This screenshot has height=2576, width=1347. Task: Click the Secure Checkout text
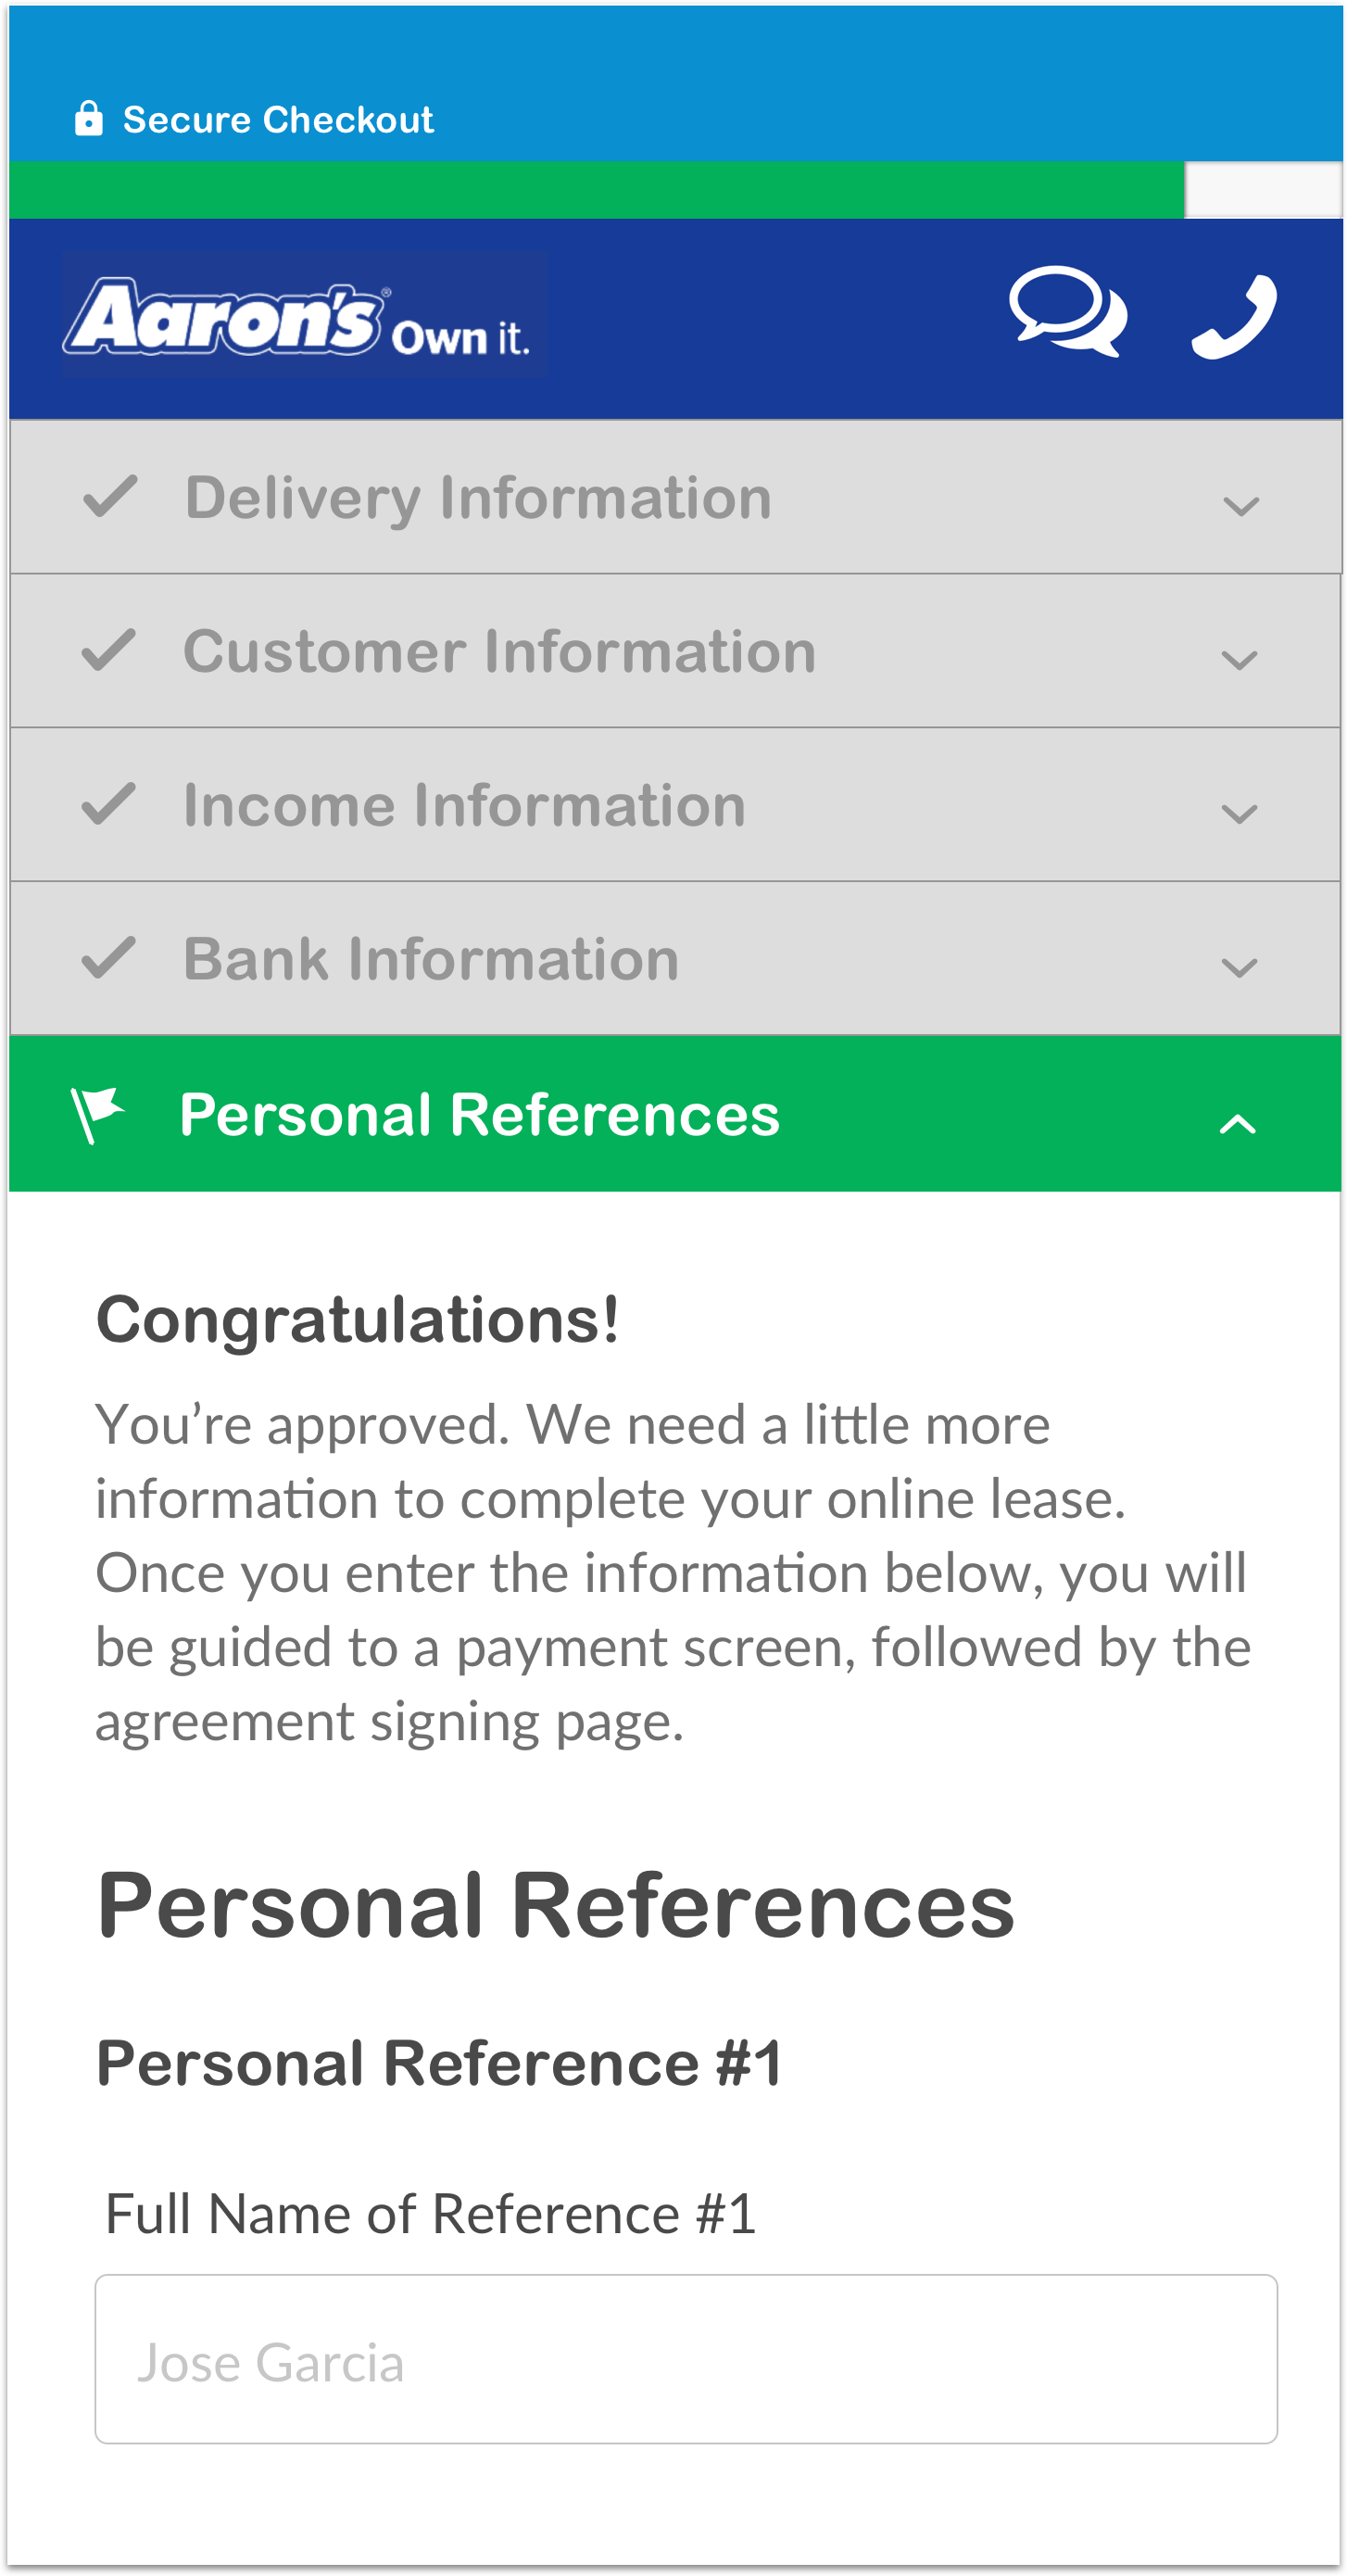pos(278,120)
